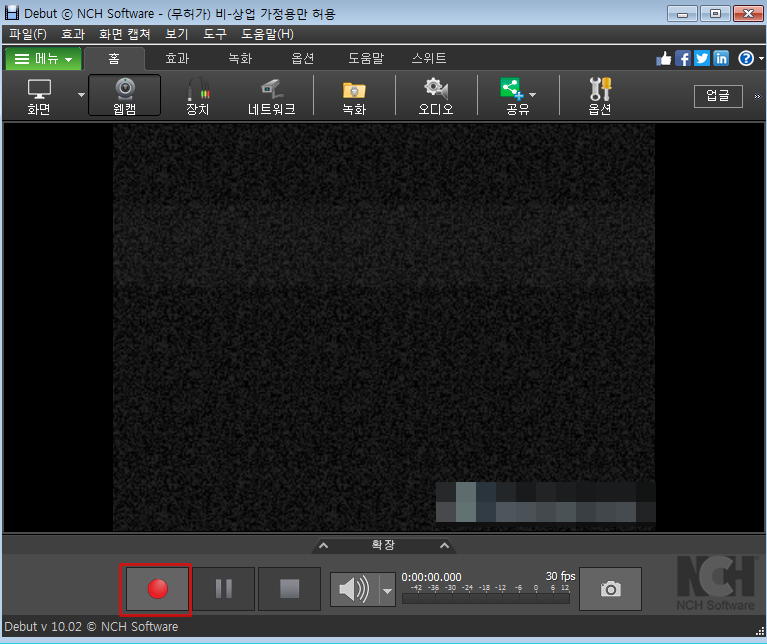
Task: Open the 오디오 audio settings
Action: (x=436, y=96)
